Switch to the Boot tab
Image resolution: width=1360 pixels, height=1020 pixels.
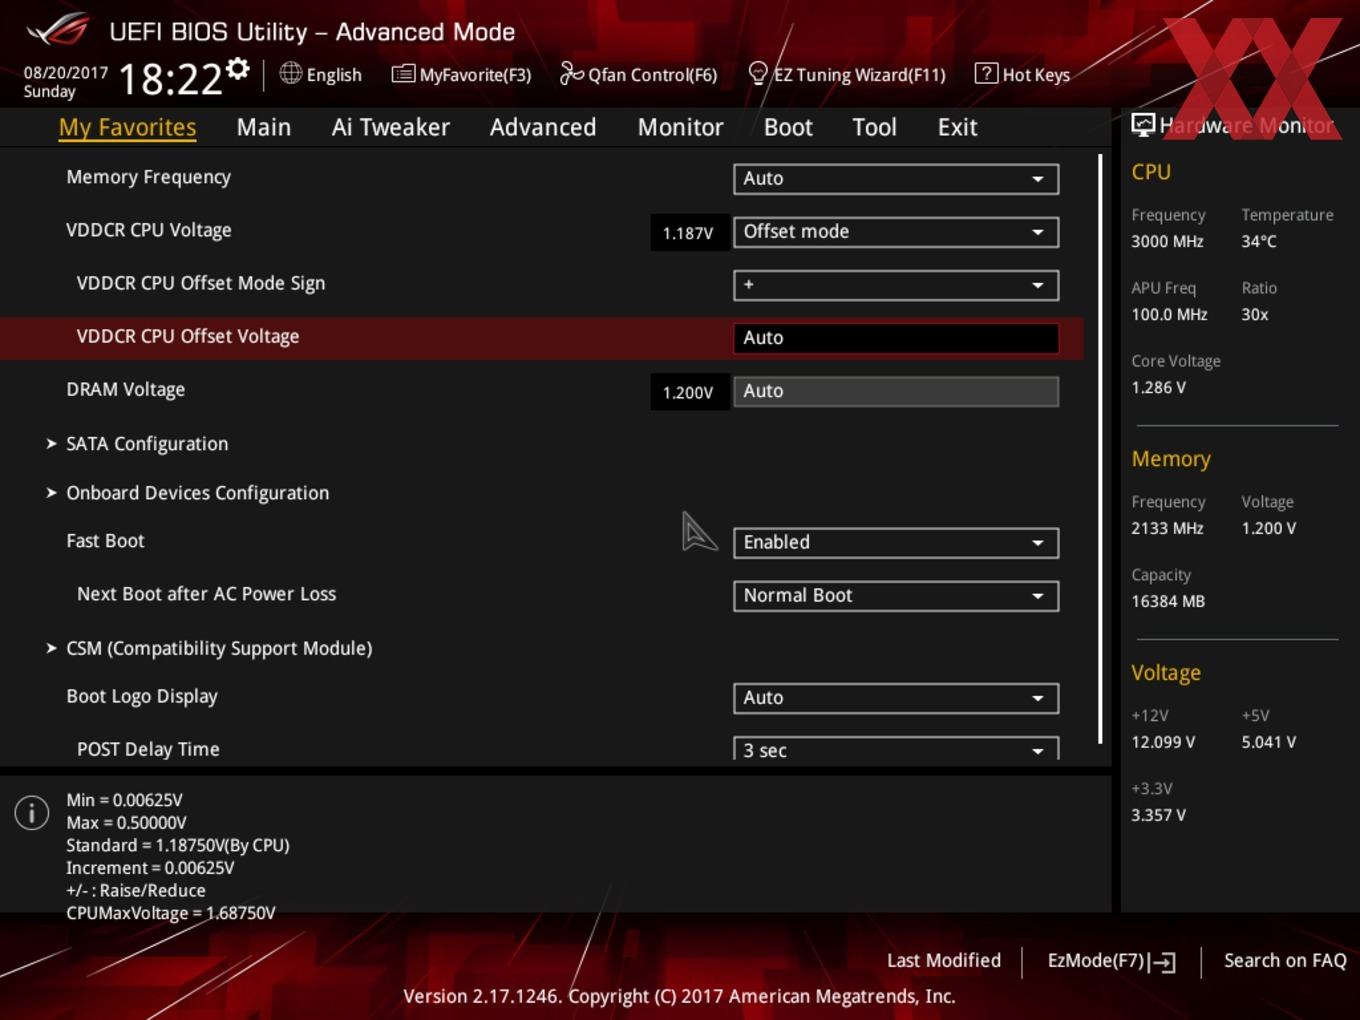coord(788,128)
